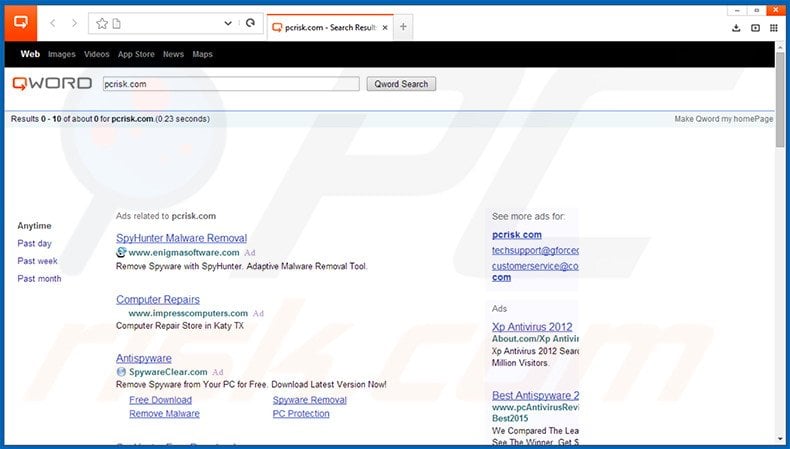The width and height of the screenshot is (790, 449).
Task: Select the Web search category
Action: [30, 54]
